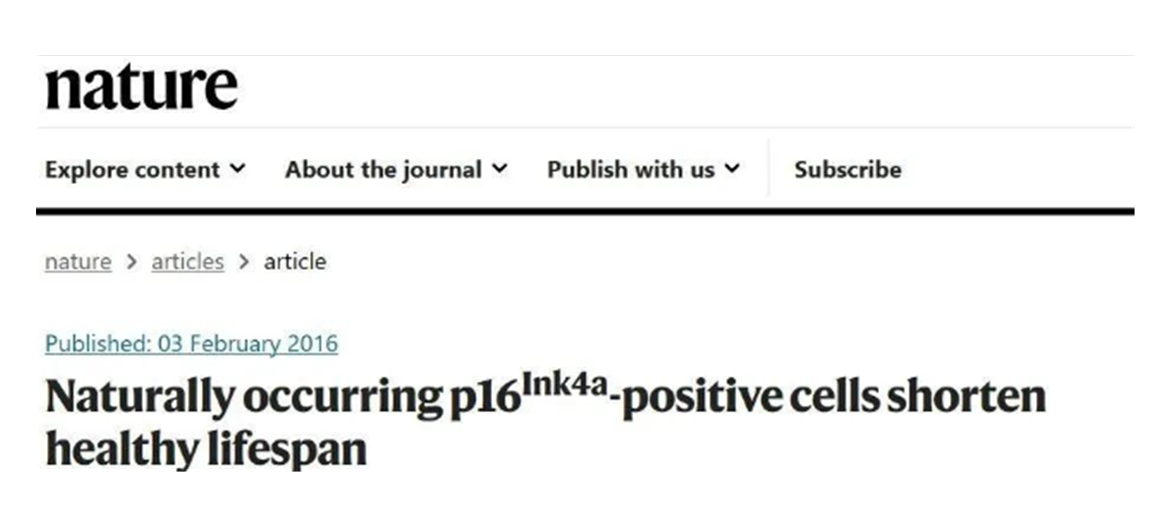Click the vertical divider left of Subscribe
This screenshot has width=1172, height=531.
[x=768, y=169]
